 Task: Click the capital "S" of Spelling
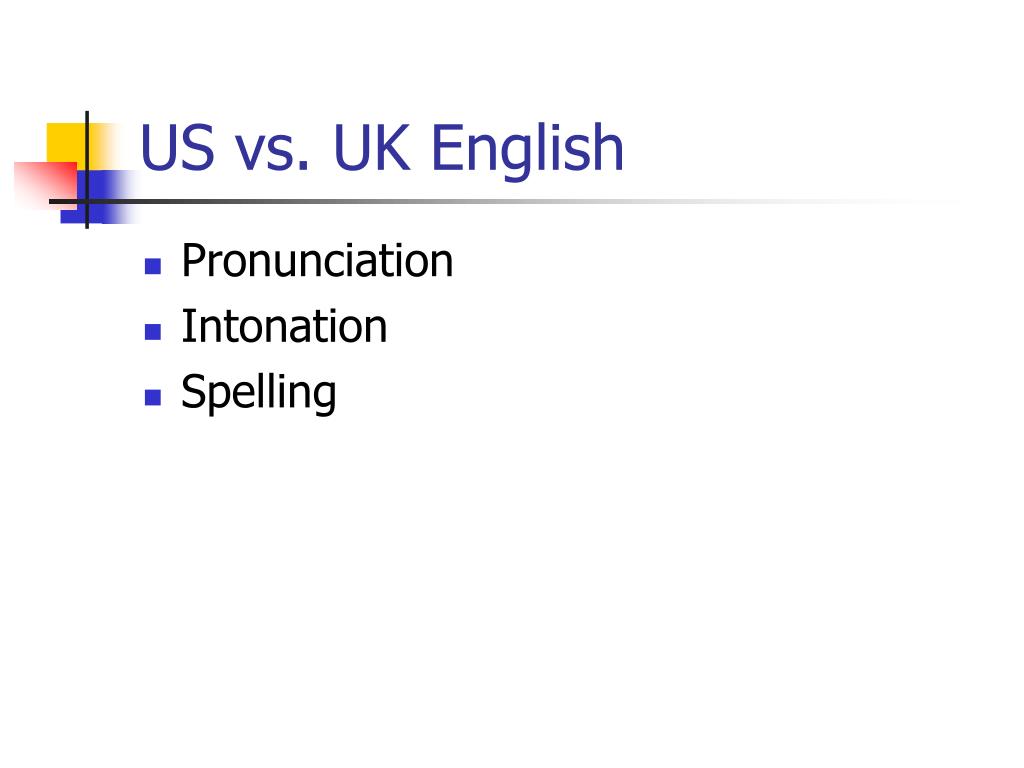click(193, 391)
